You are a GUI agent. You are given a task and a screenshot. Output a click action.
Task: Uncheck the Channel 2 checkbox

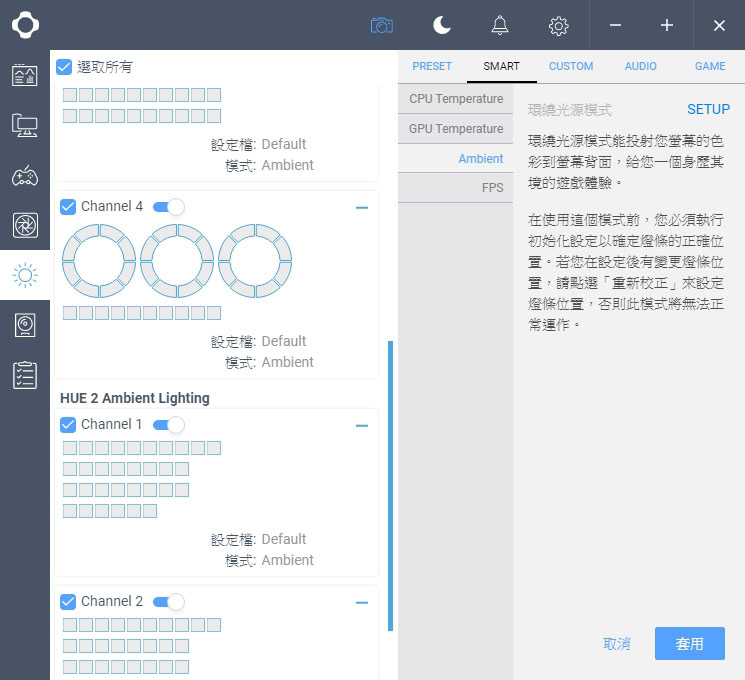tap(68, 602)
